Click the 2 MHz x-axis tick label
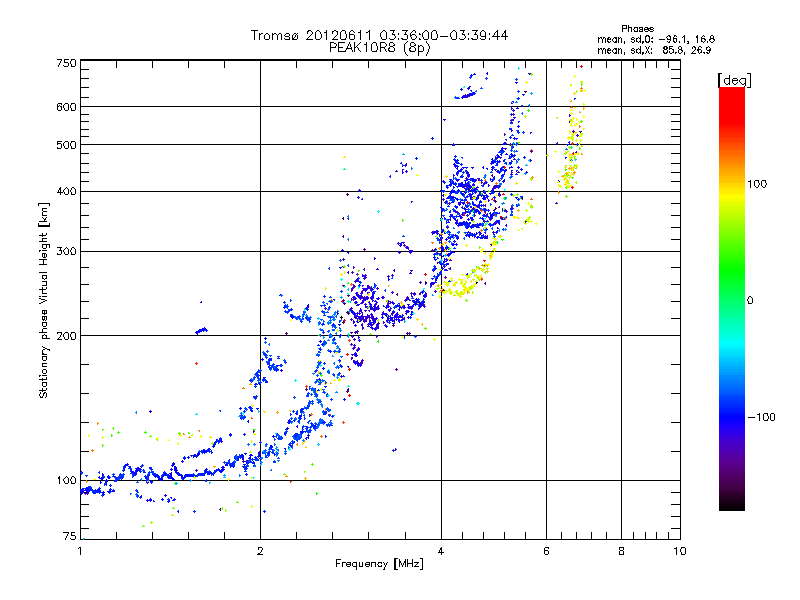Screen dimensions: 800x600 [x=260, y=551]
